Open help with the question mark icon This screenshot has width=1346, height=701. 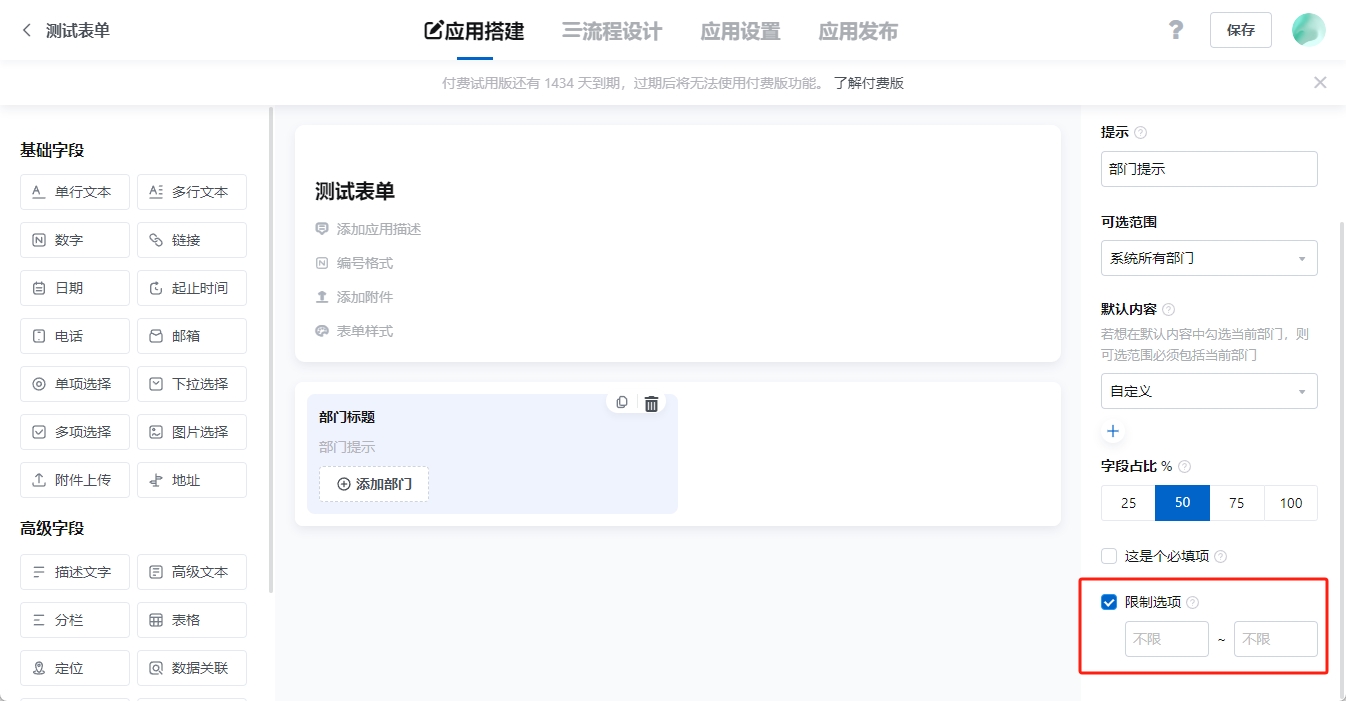(x=1176, y=29)
